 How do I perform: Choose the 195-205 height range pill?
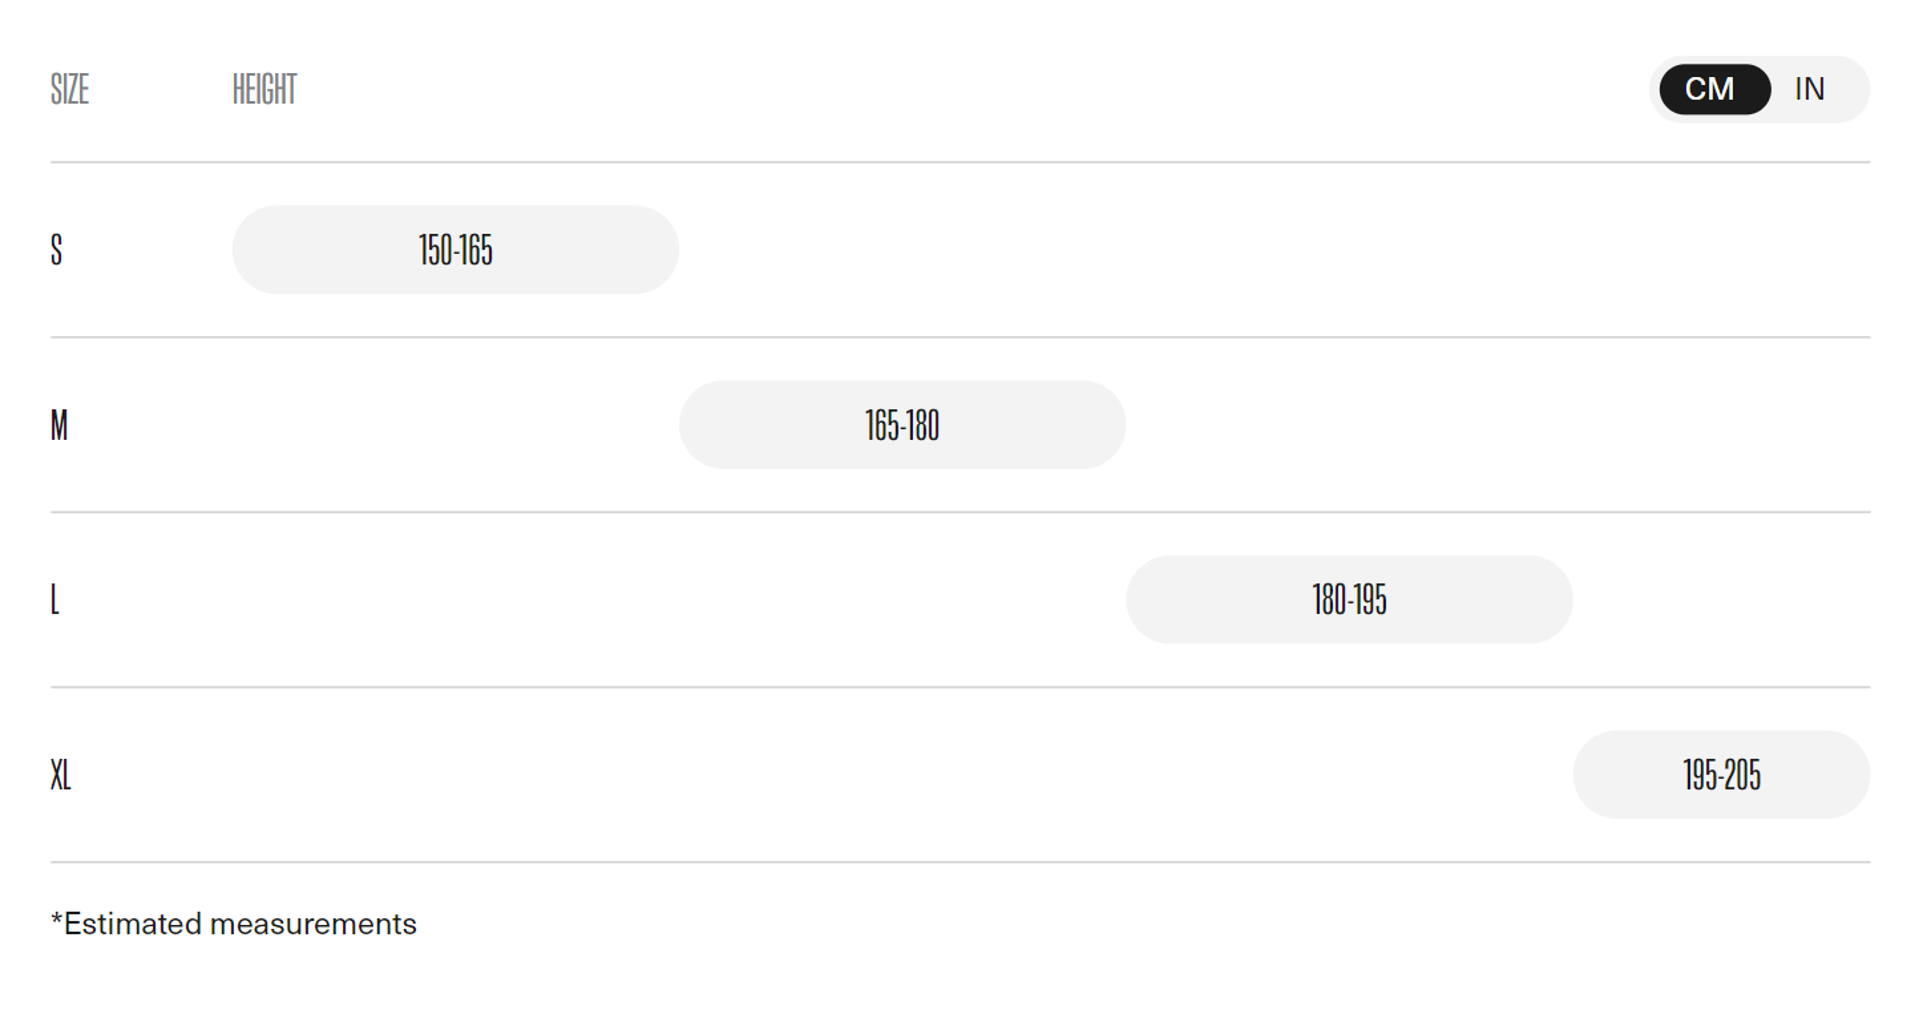(1721, 775)
